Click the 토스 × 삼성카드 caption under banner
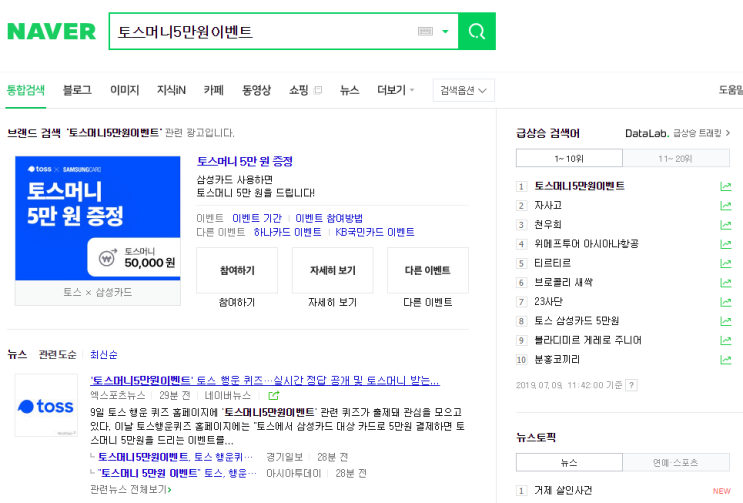743x503 pixels. tap(98, 292)
